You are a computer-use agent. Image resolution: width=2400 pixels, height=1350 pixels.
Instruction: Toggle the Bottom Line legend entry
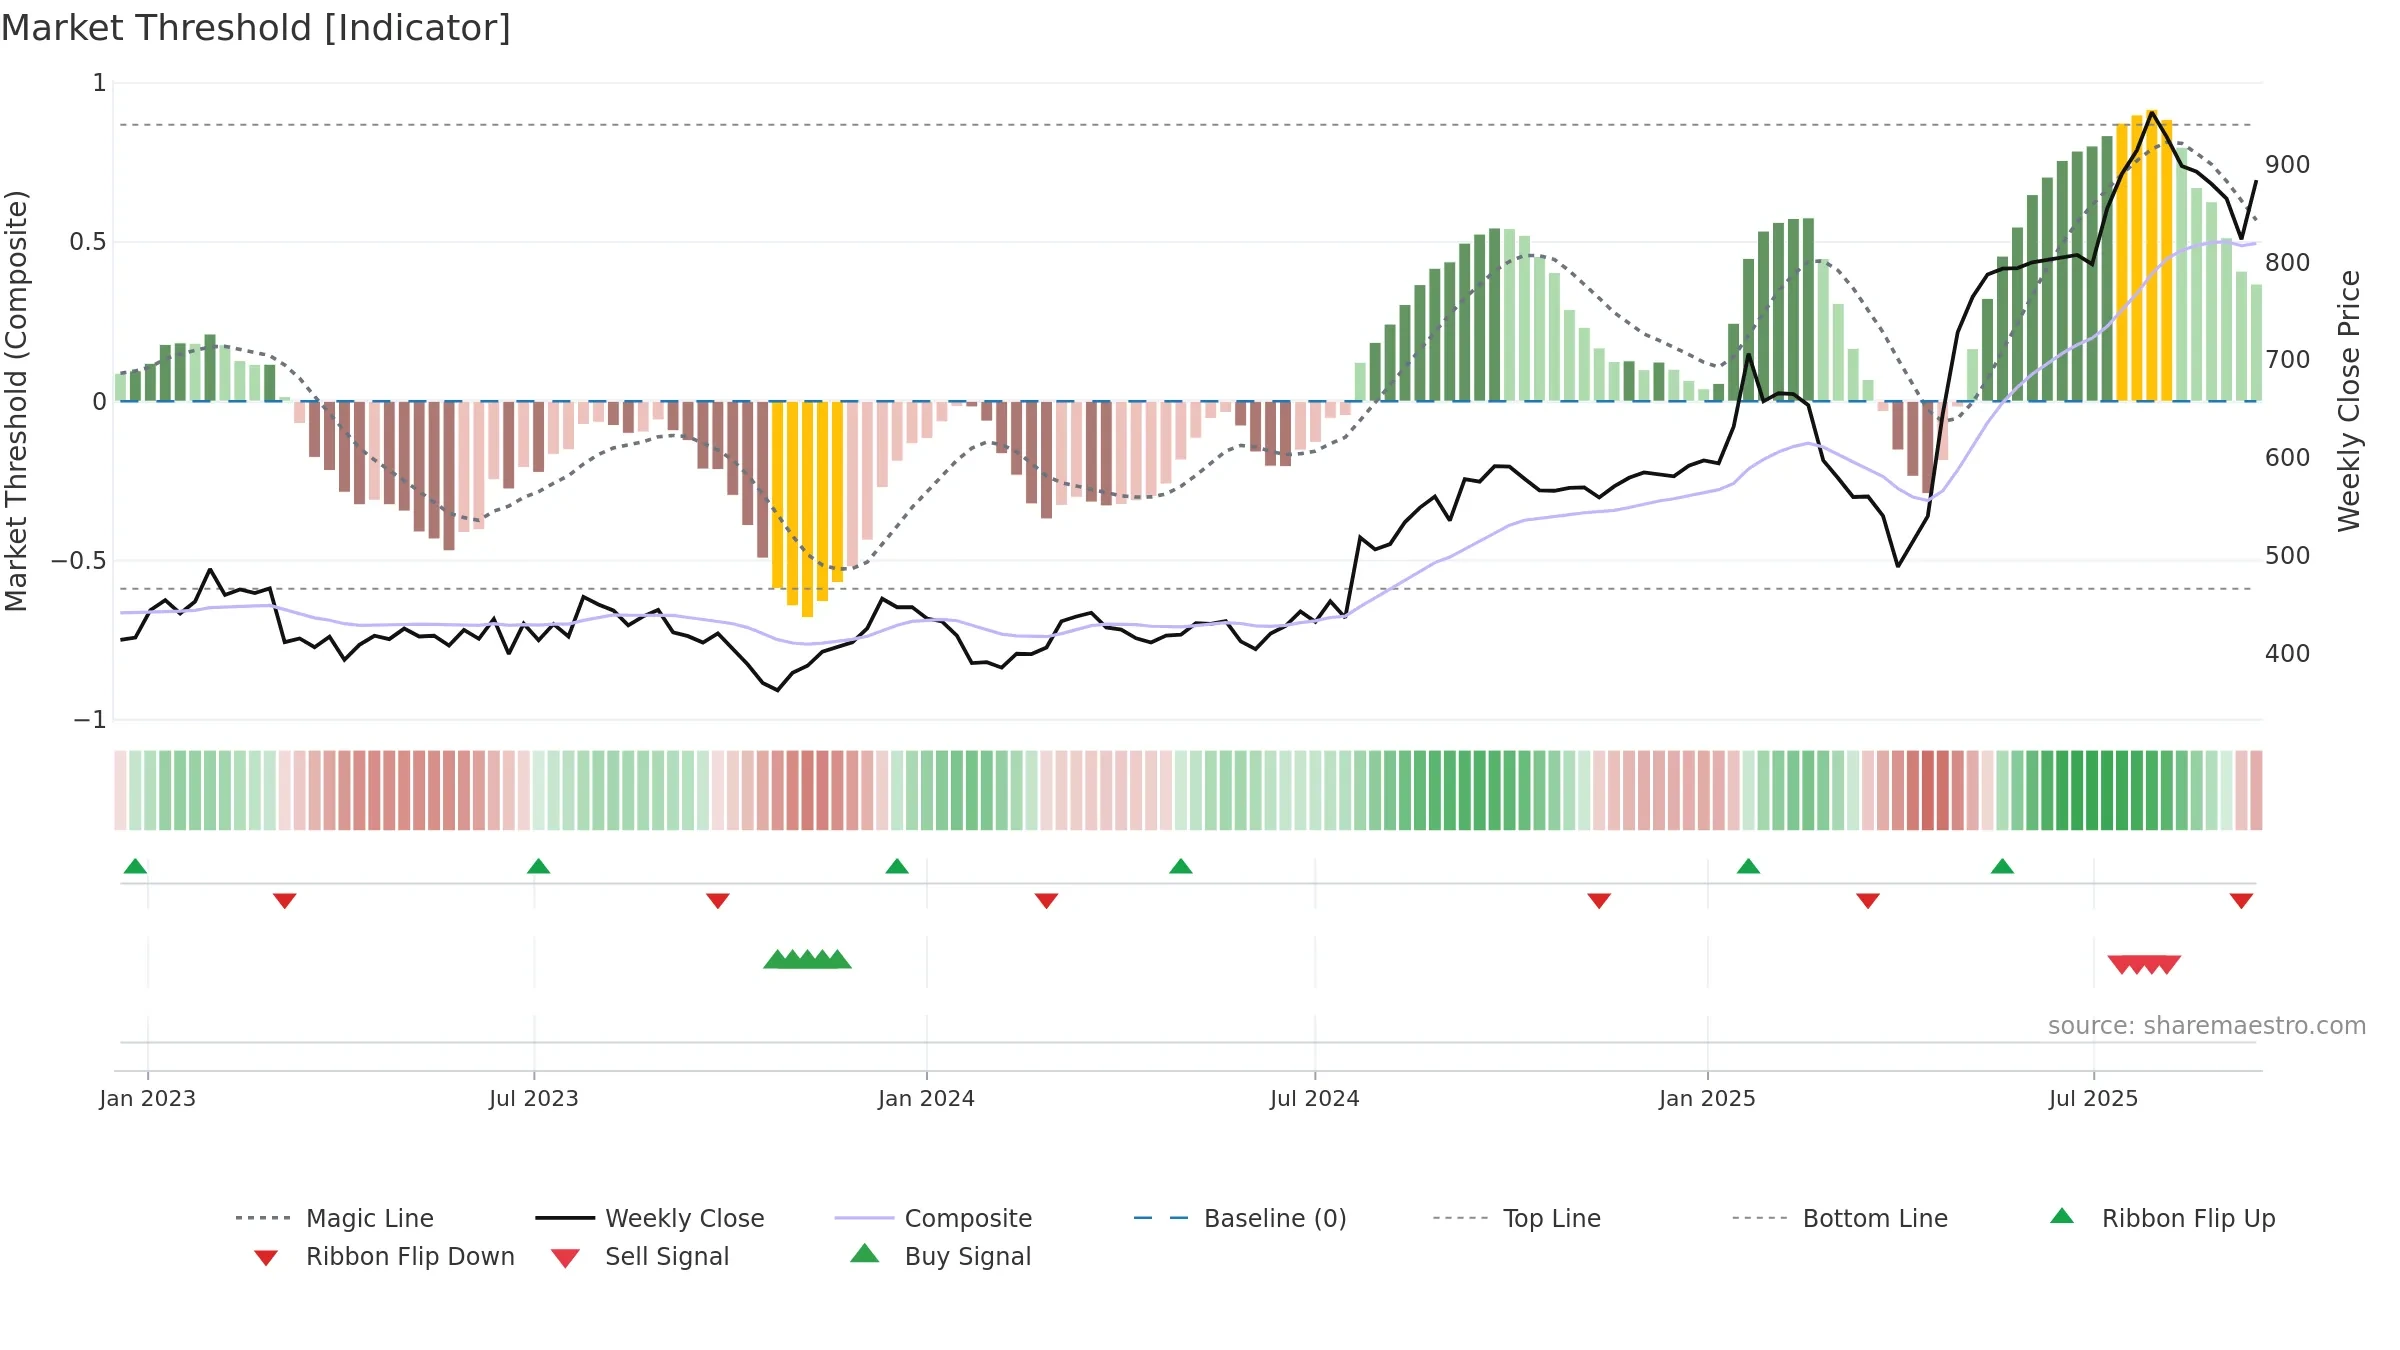pyautogui.click(x=1840, y=1218)
